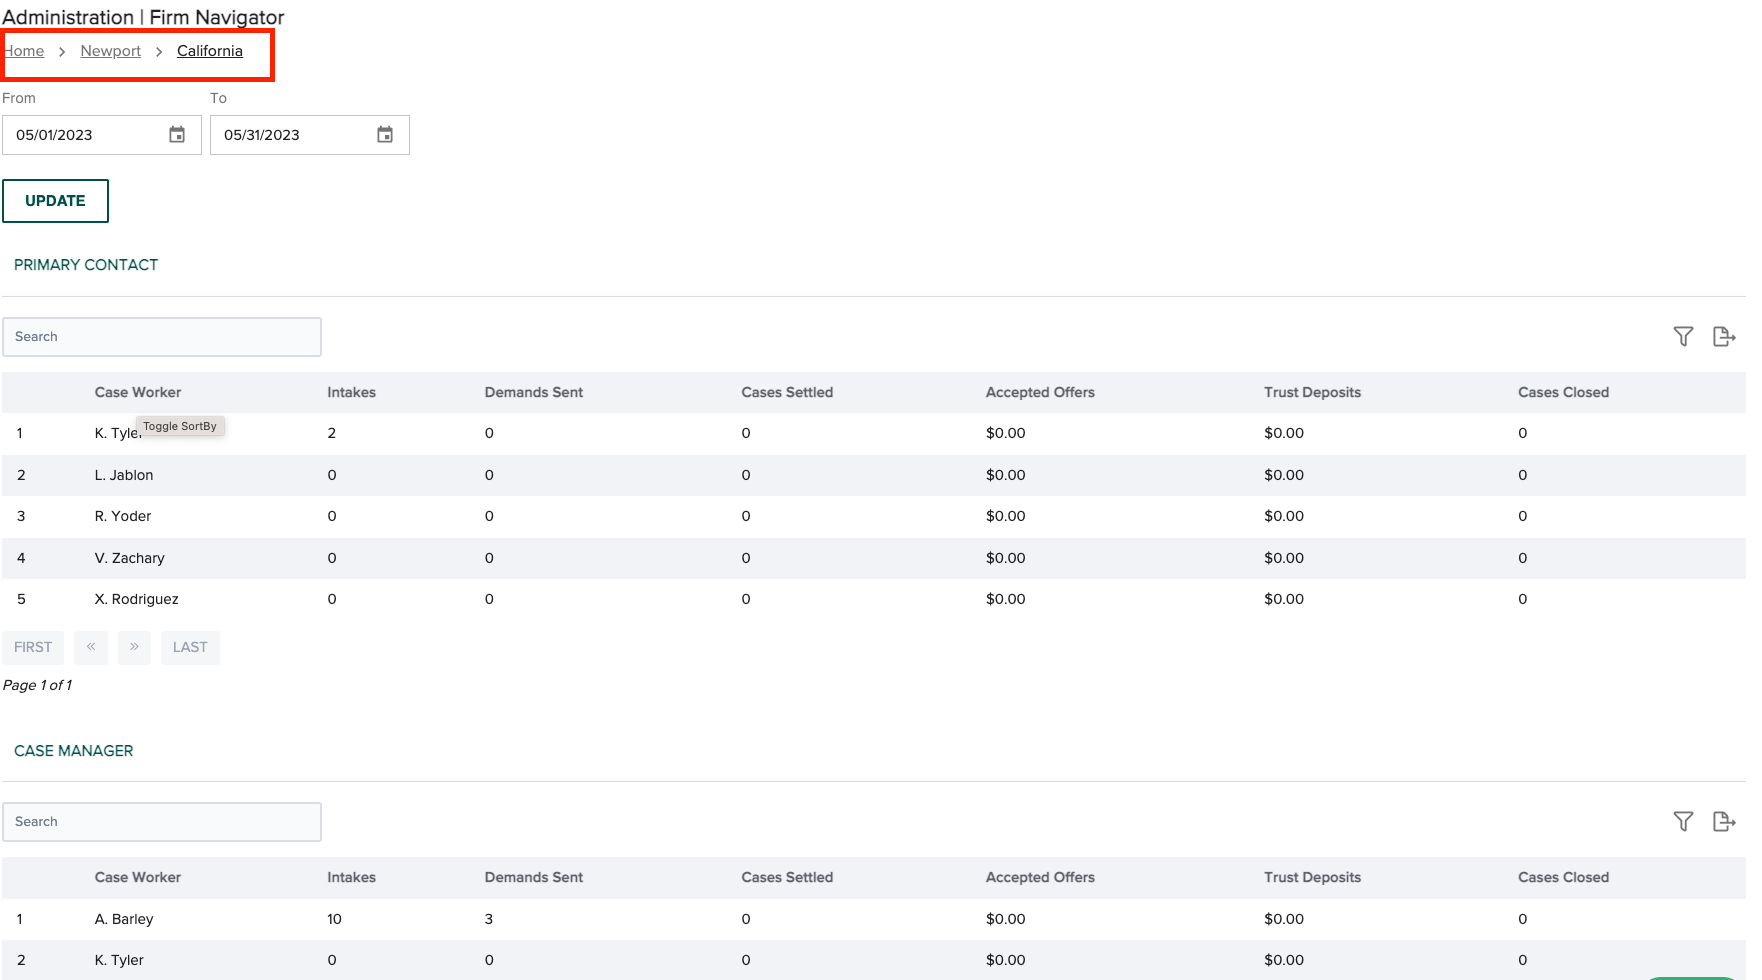Edit the From date field 05/01/2023
1762x980 pixels.
point(102,135)
